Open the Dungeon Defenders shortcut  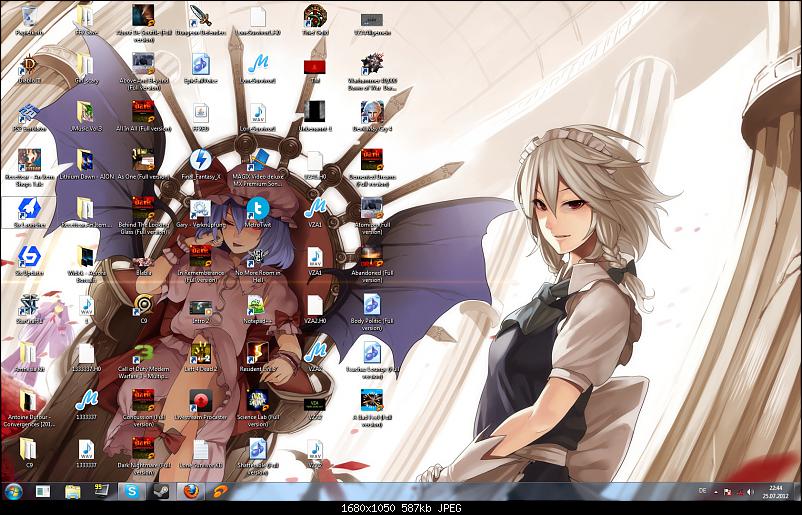200,17
